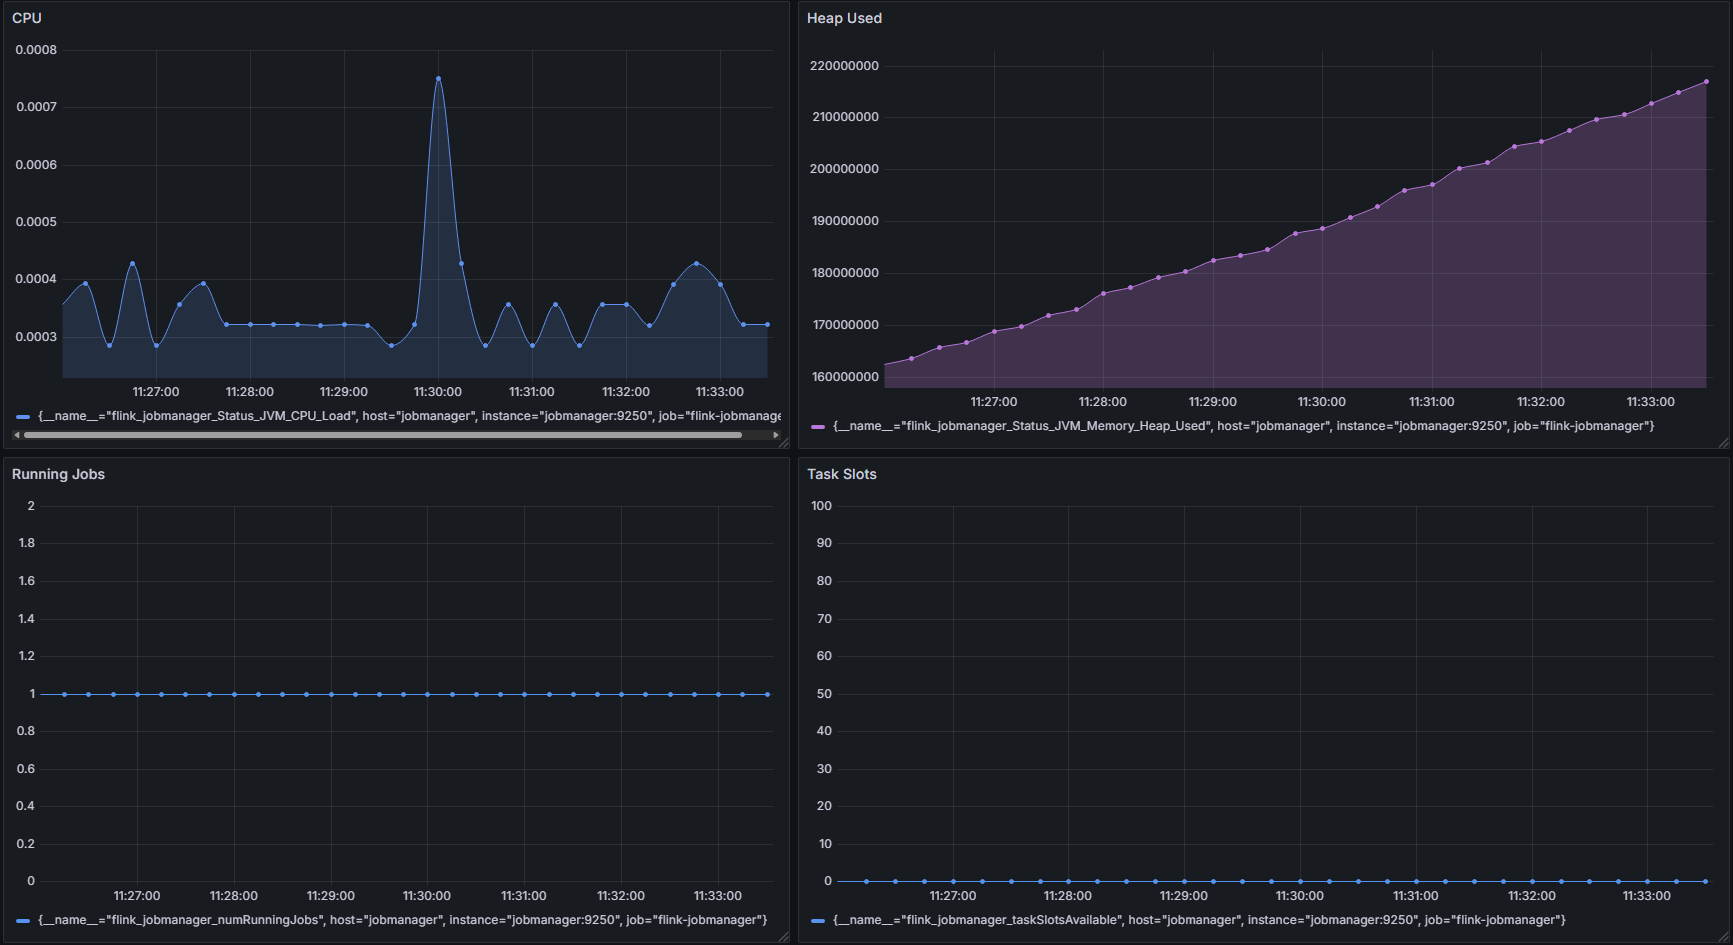Image resolution: width=1733 pixels, height=945 pixels.
Task: Click the Heap Used panel resize handle
Action: click(x=1723, y=442)
